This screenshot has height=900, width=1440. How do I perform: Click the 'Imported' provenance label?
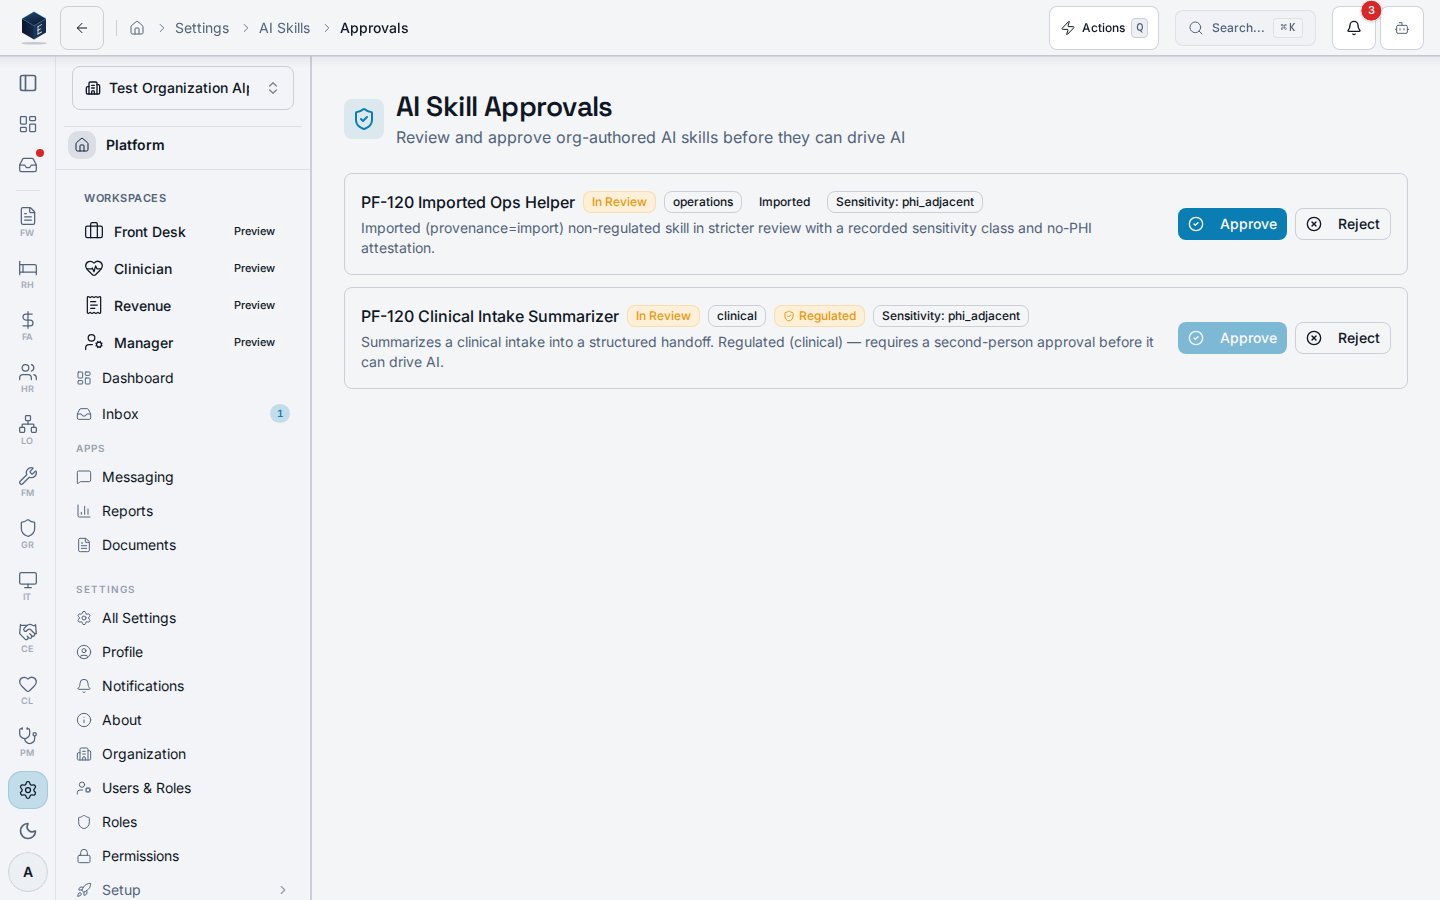(x=784, y=202)
